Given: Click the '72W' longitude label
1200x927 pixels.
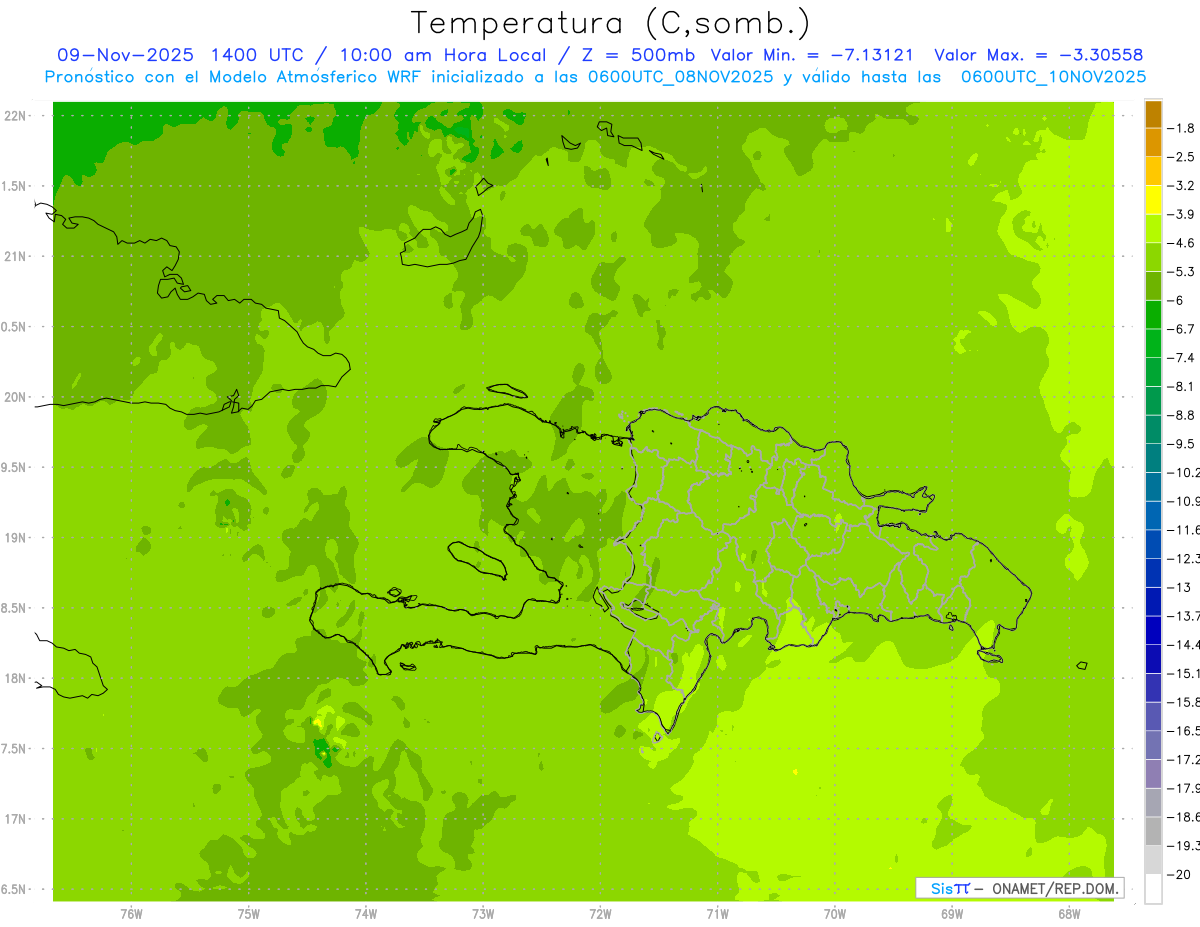Looking at the screenshot, I should point(601,914).
